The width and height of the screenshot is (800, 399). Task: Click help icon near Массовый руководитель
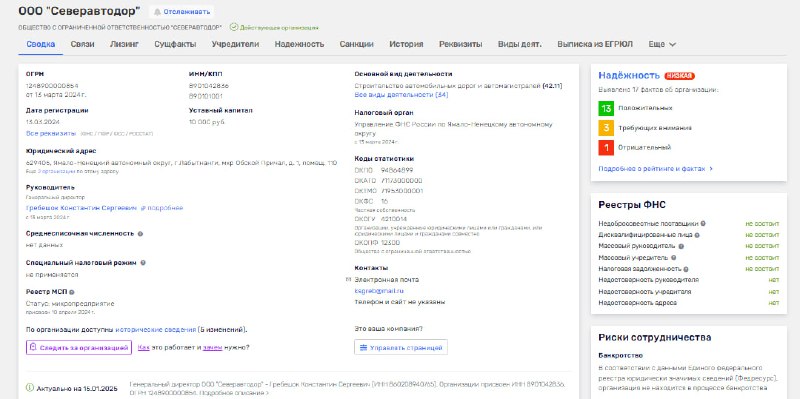680,246
